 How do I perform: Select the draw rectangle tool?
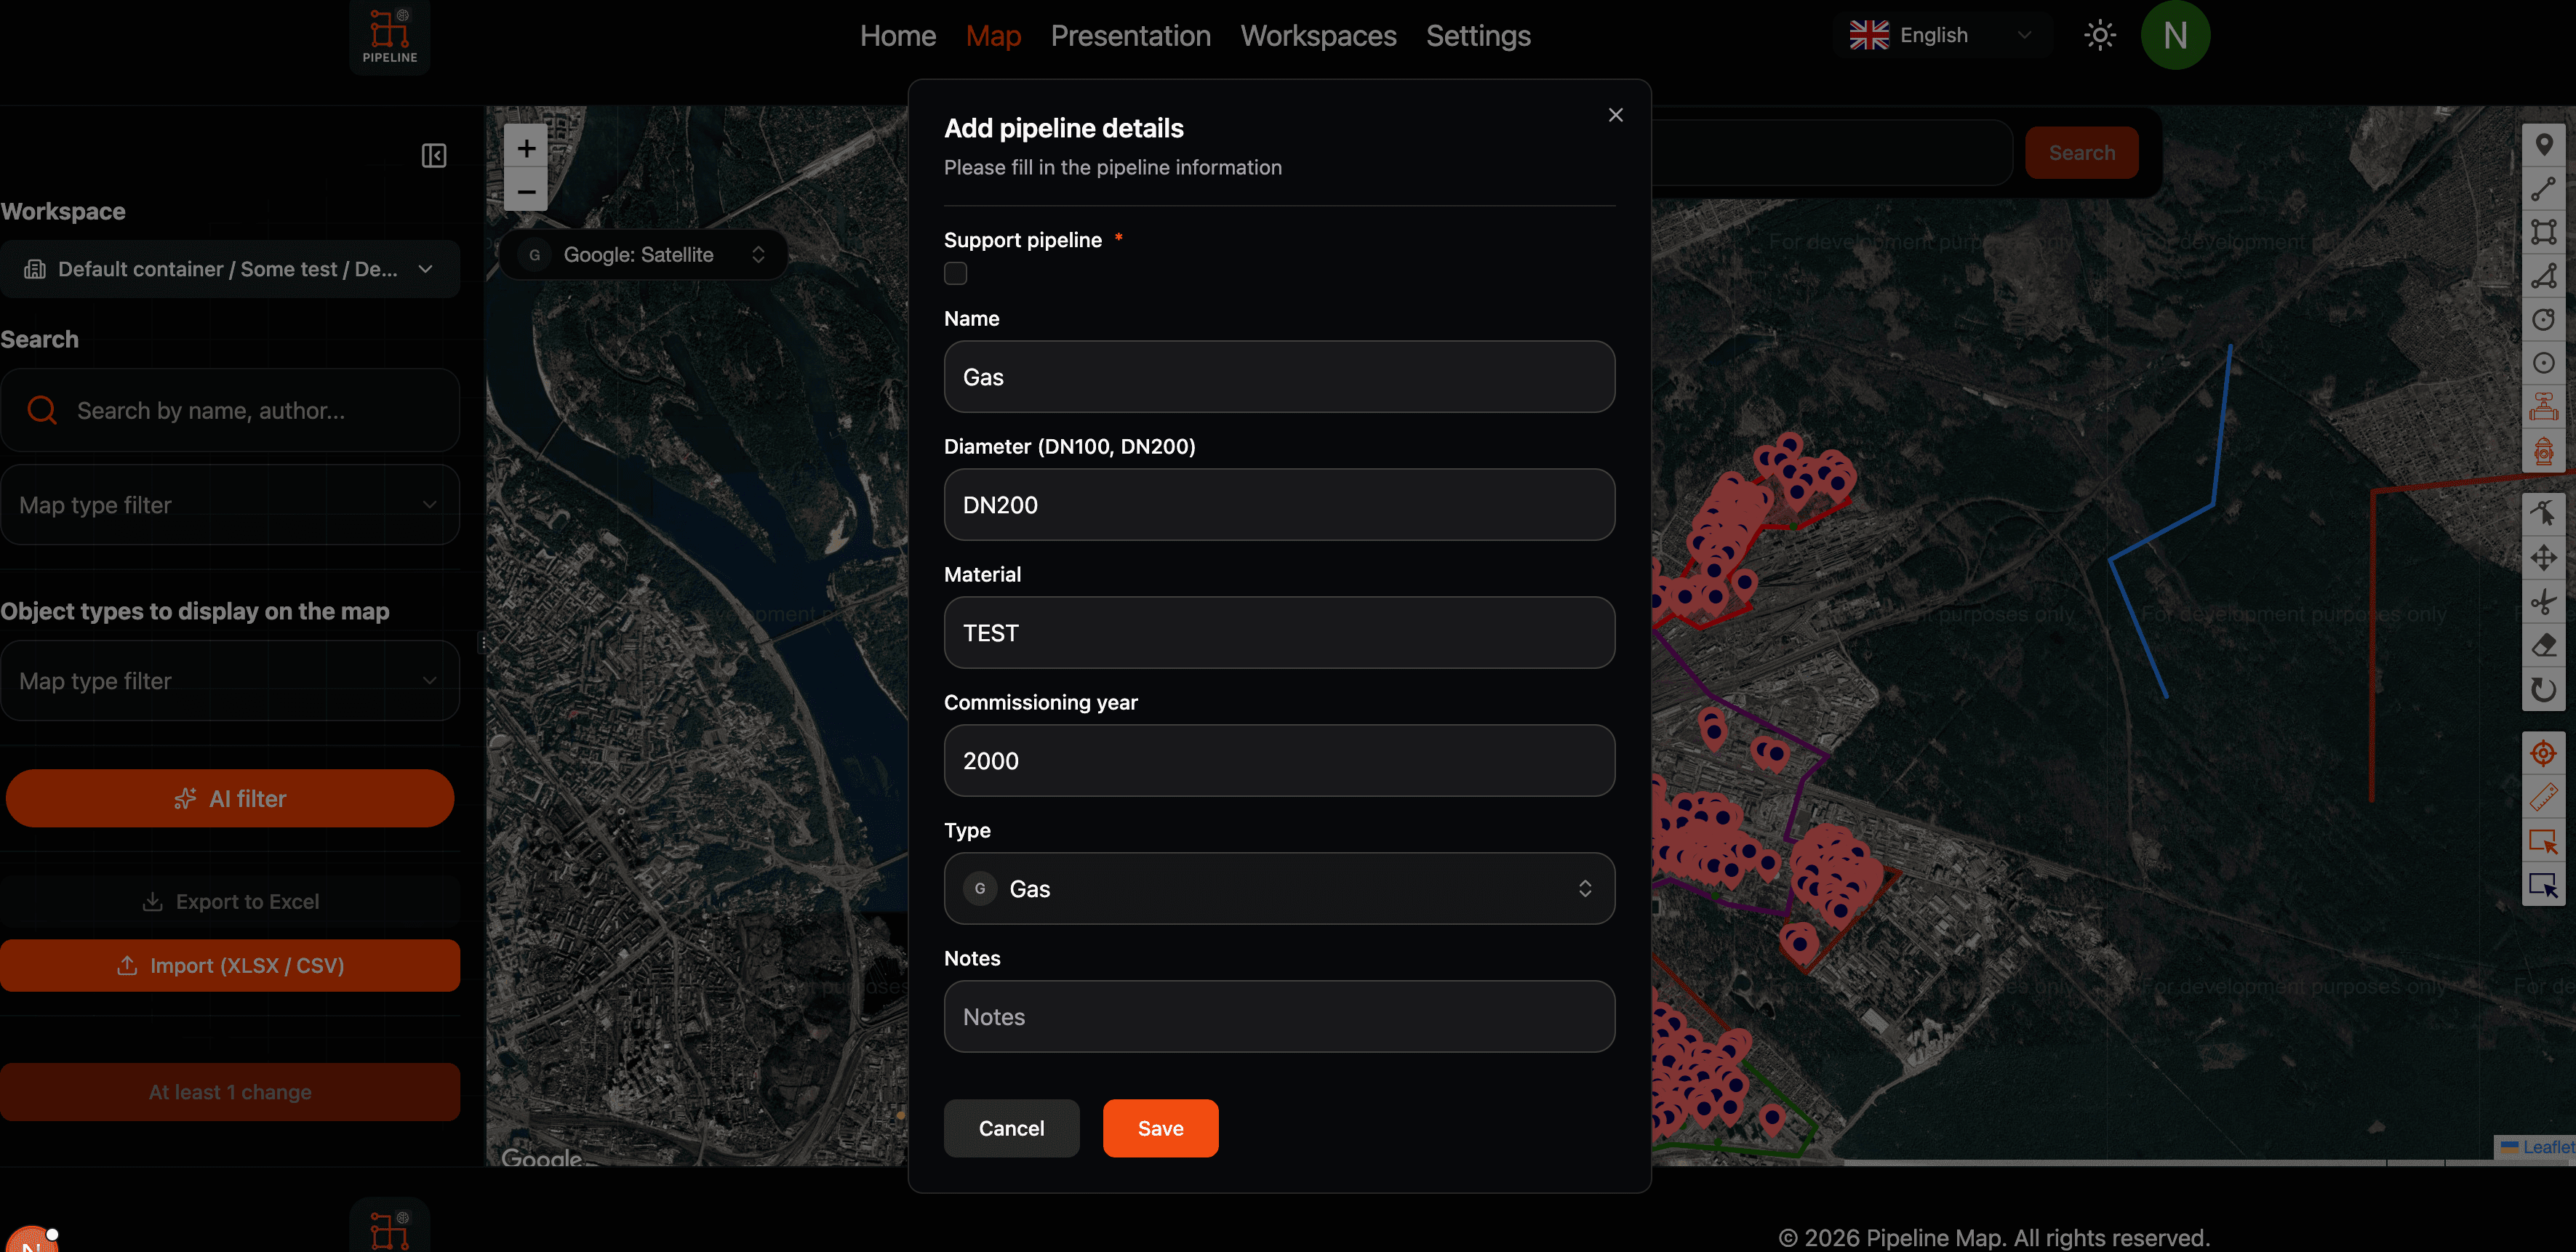click(x=2543, y=232)
